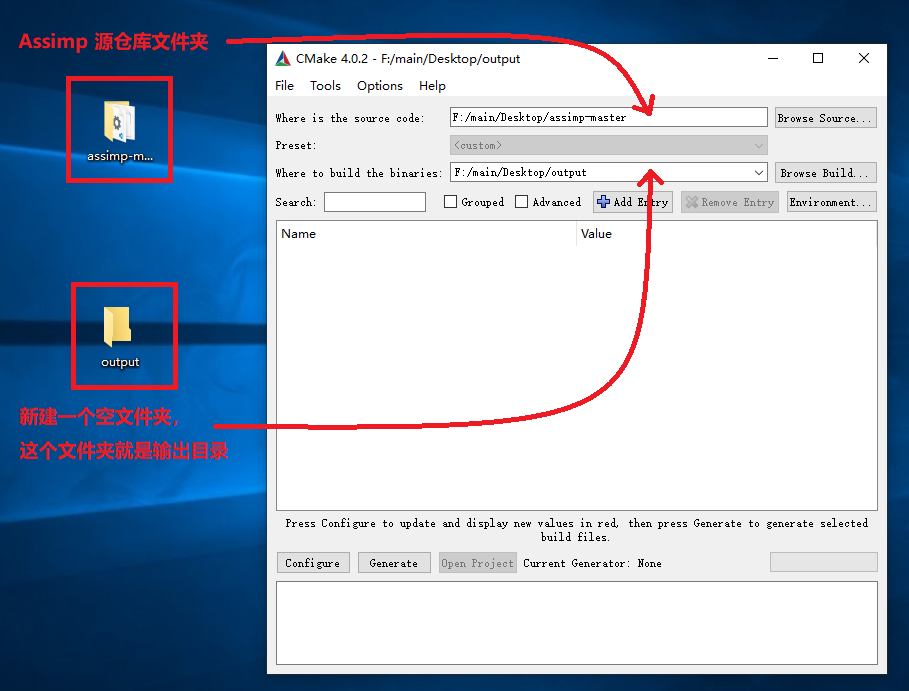Focus the Search input field
909x691 pixels.
tap(374, 202)
